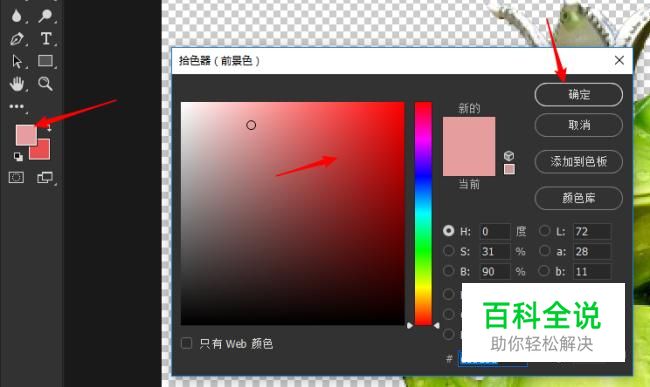Screen dimensions: 650x387
Task: Close the color picker dialog
Action: (x=619, y=60)
